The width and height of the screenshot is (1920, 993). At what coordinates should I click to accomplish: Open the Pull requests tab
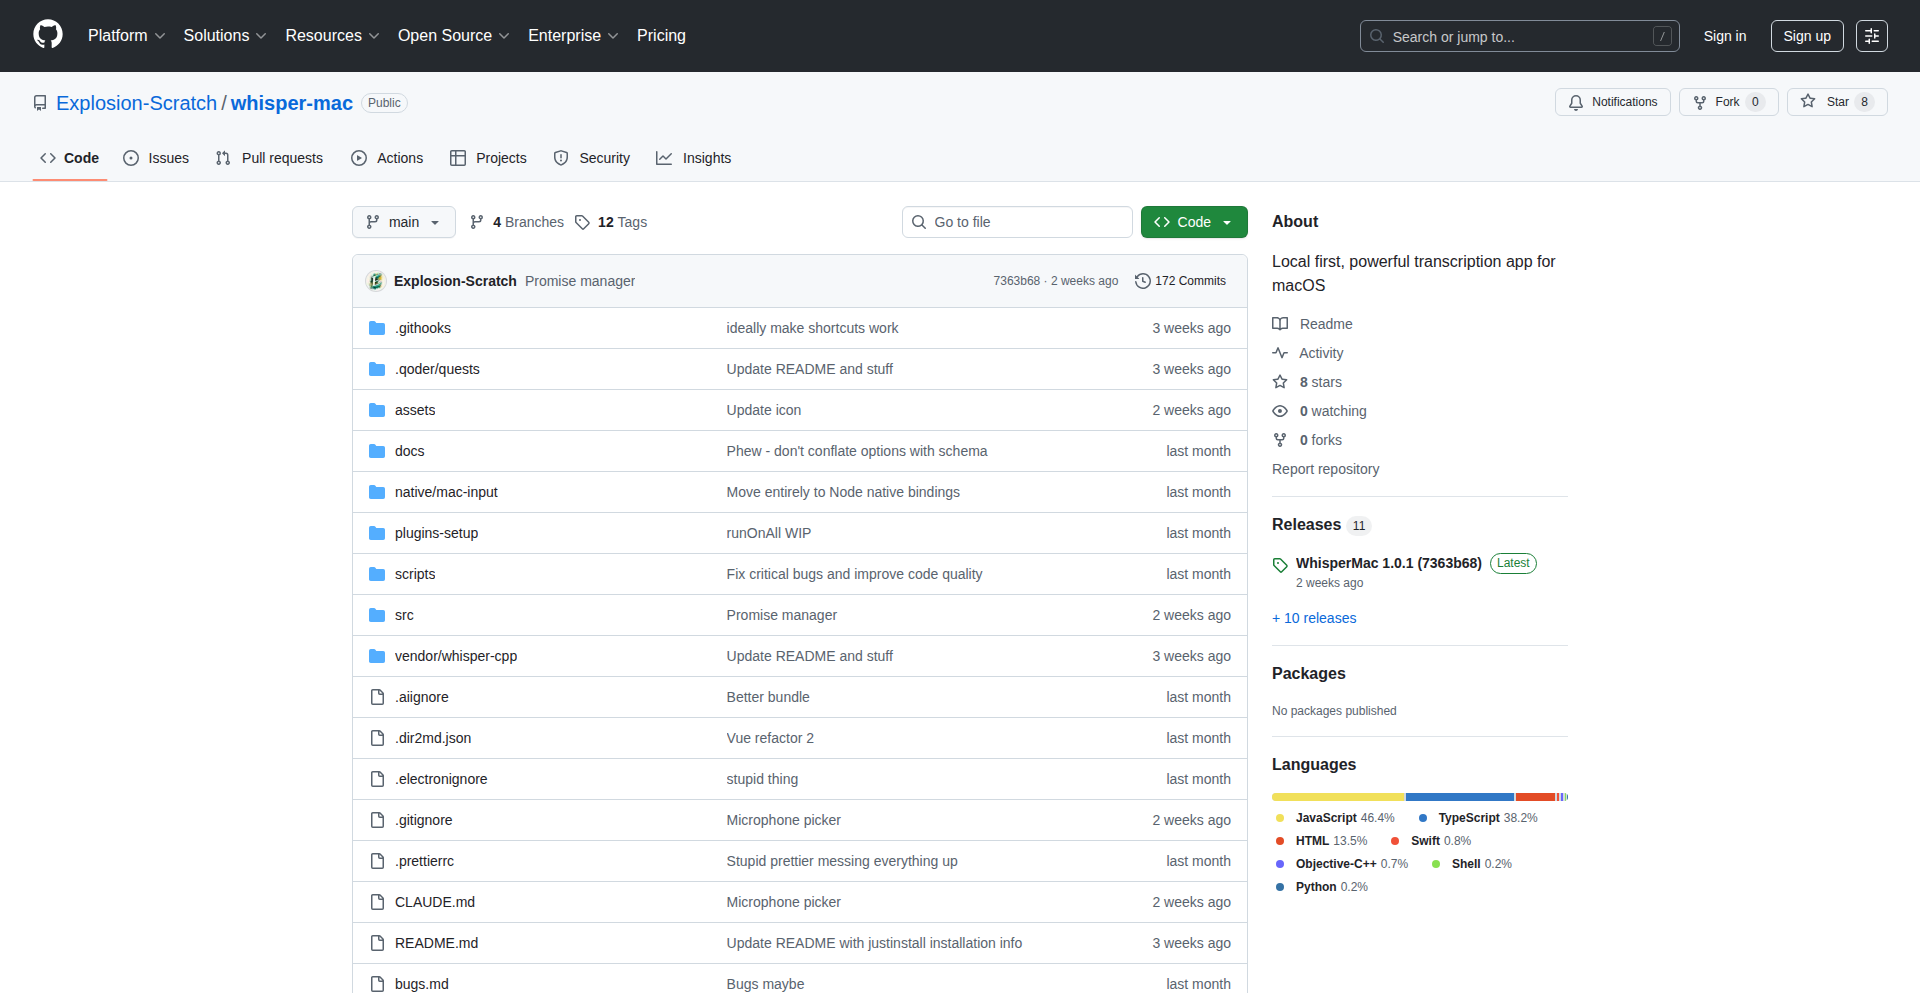tap(269, 158)
